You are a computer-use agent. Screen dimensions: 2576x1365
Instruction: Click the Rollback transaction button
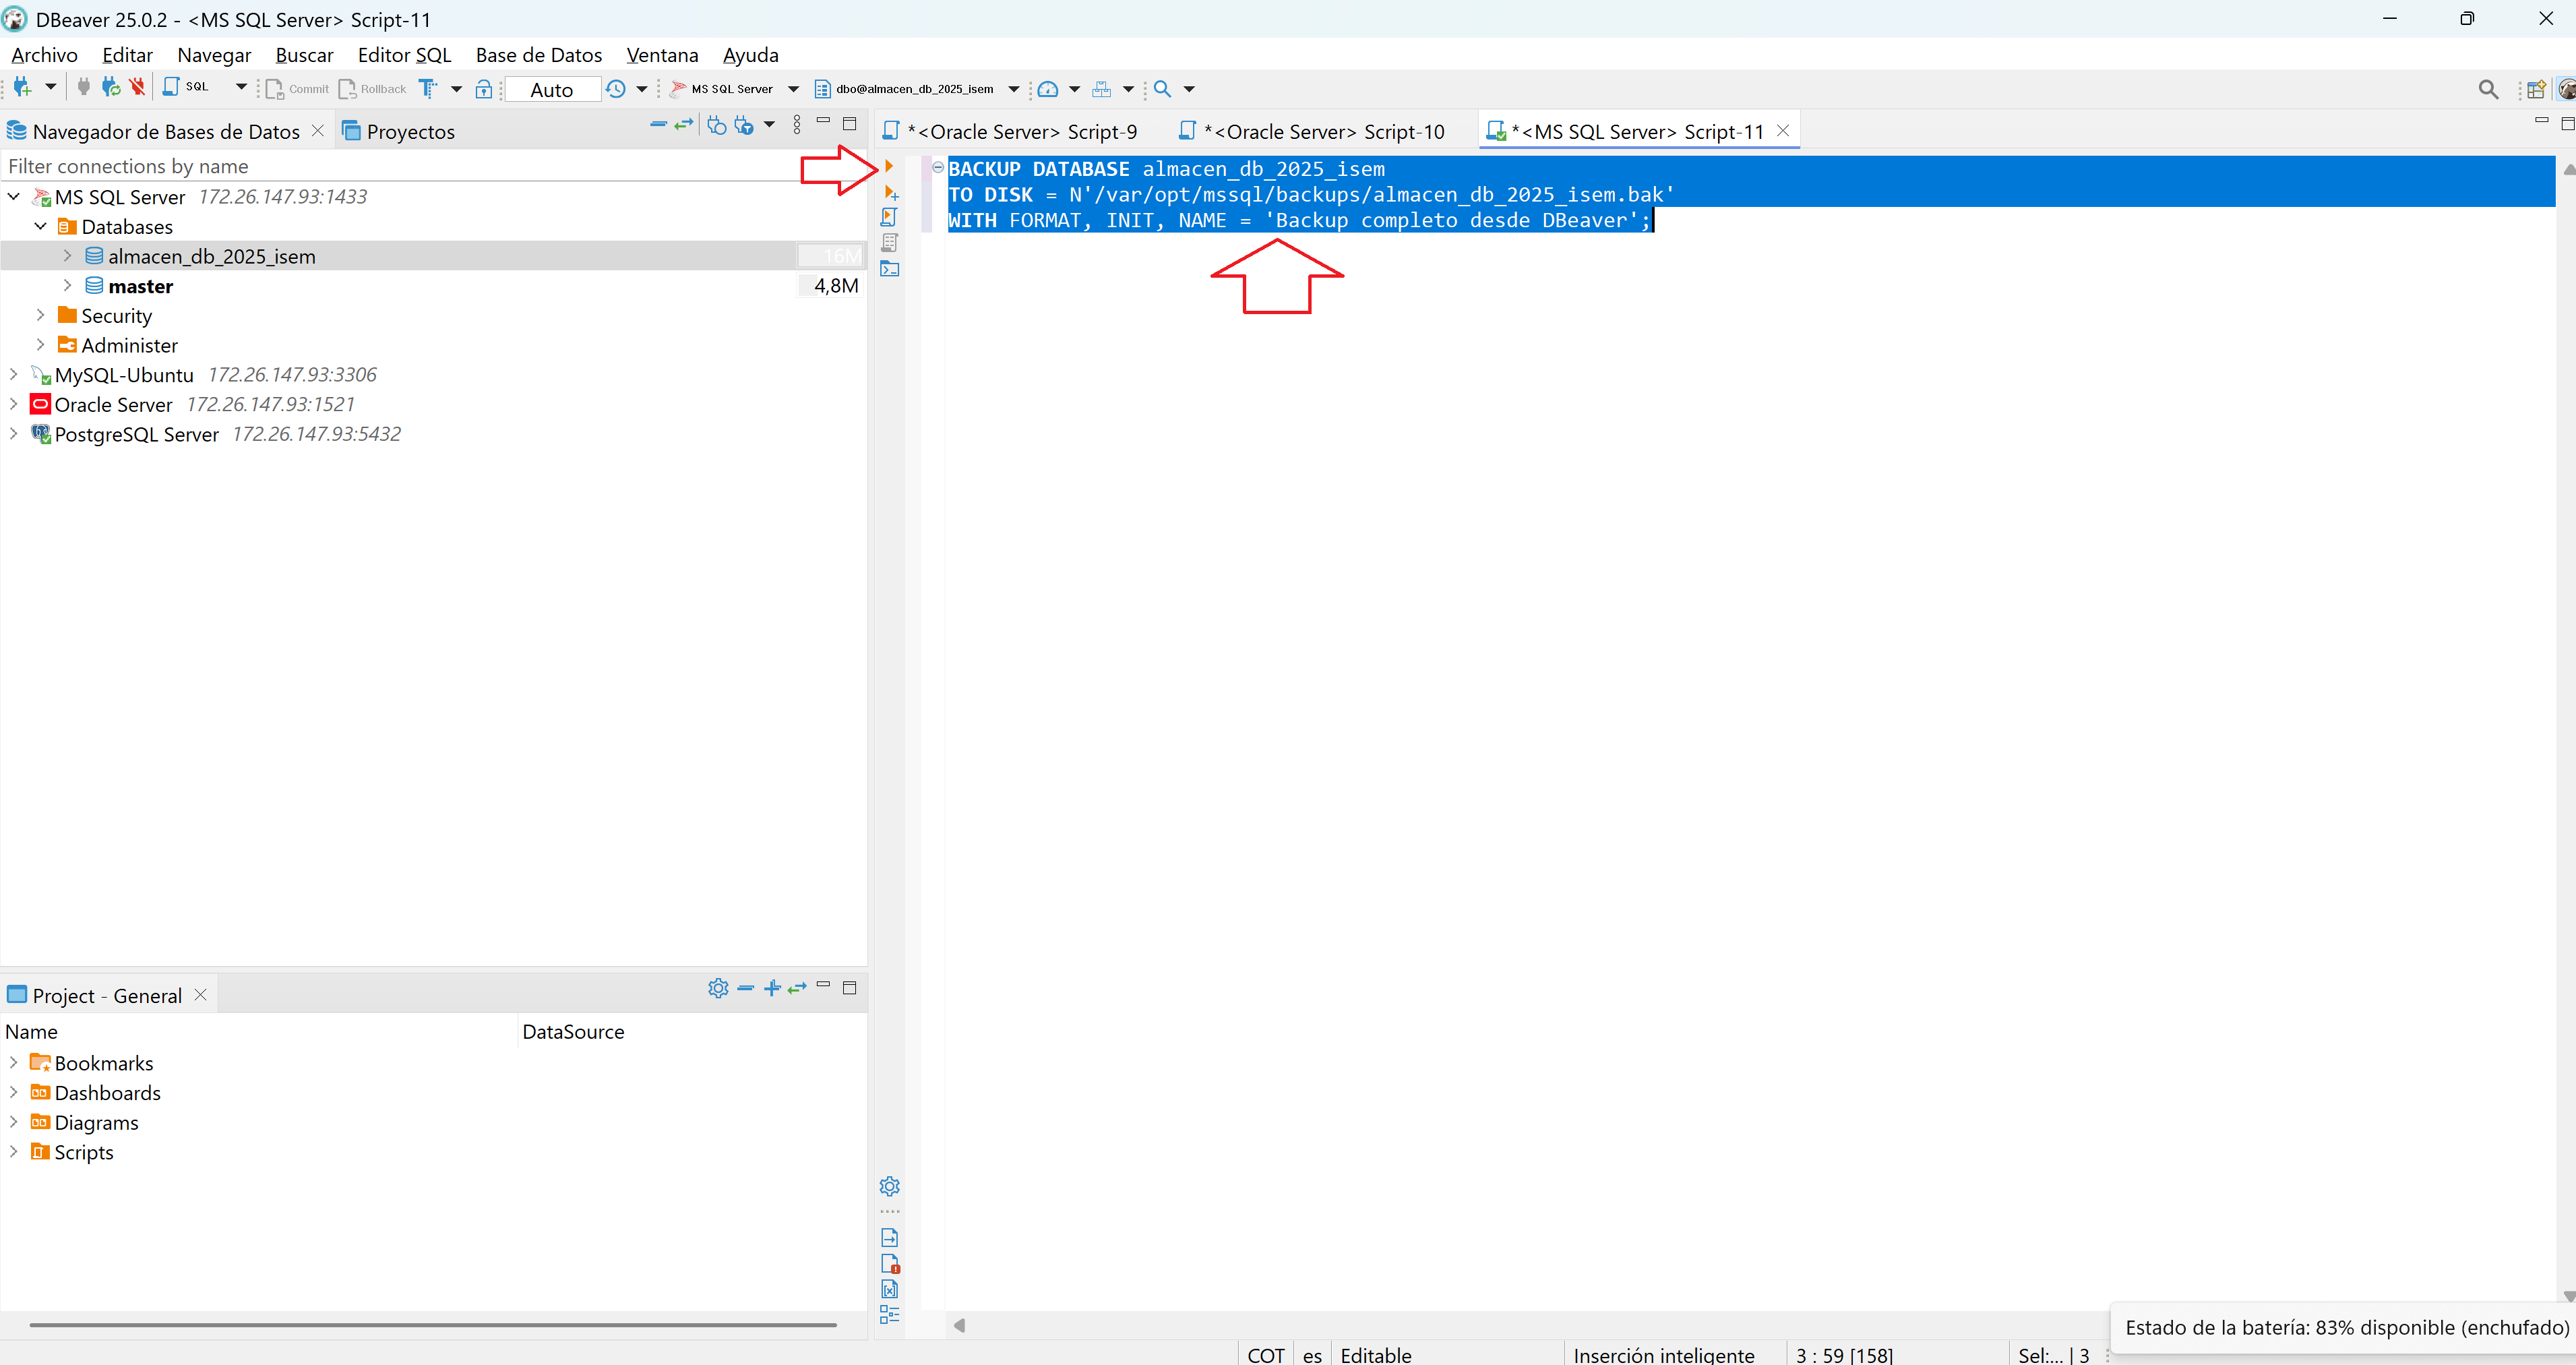coord(372,89)
